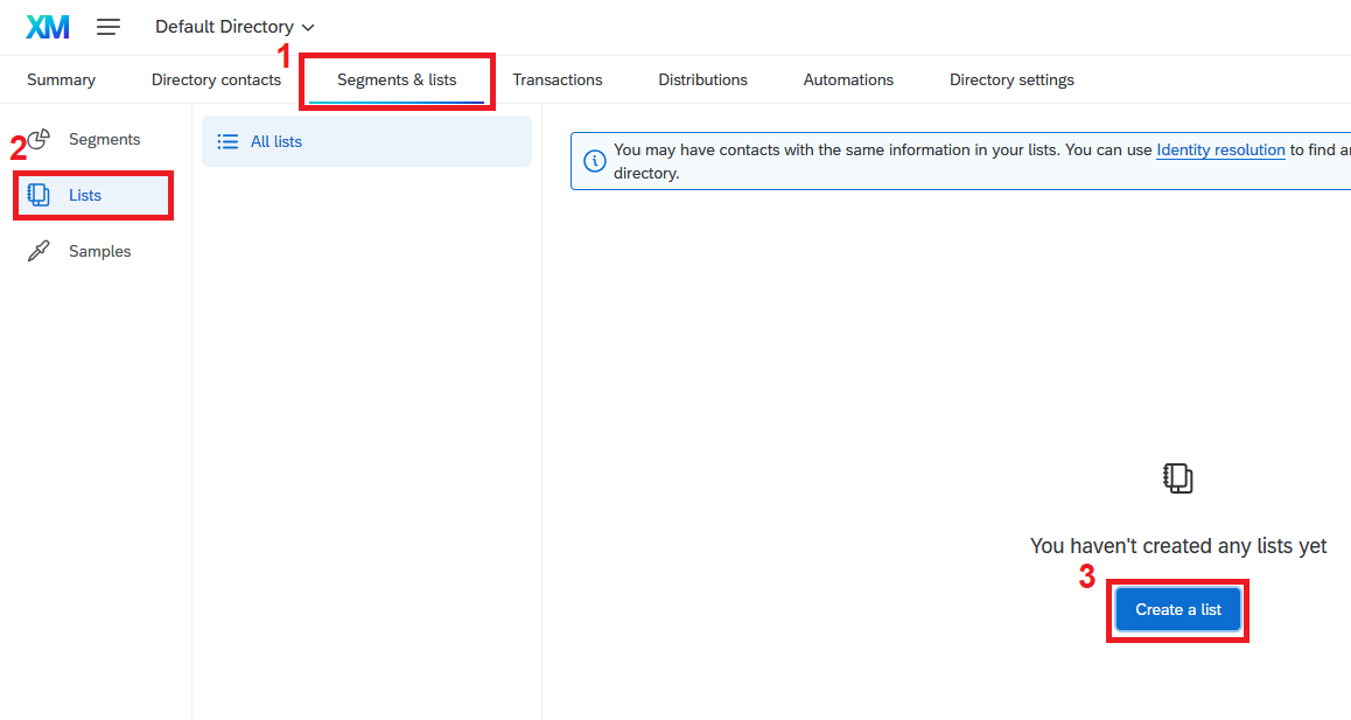Viewport: 1351px width, 720px height.
Task: Select the Segments & lists tab
Action: [396, 80]
